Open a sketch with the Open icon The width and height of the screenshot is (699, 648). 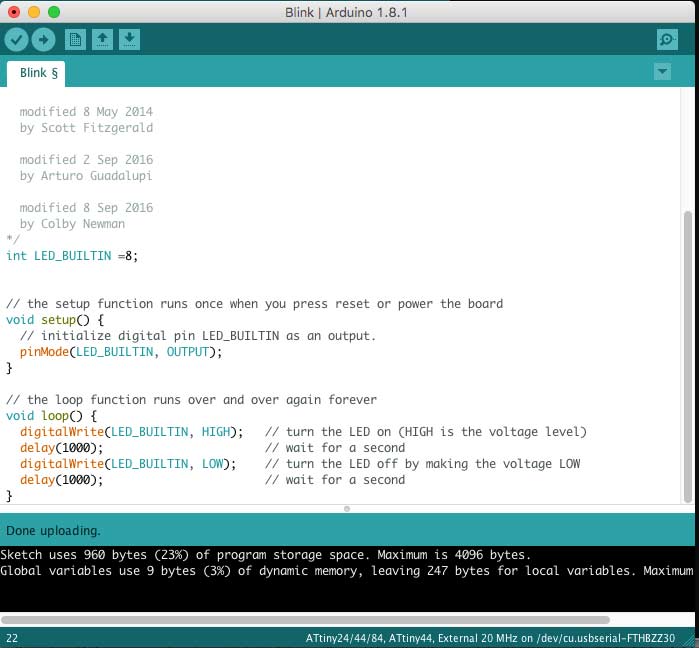[x=103, y=40]
